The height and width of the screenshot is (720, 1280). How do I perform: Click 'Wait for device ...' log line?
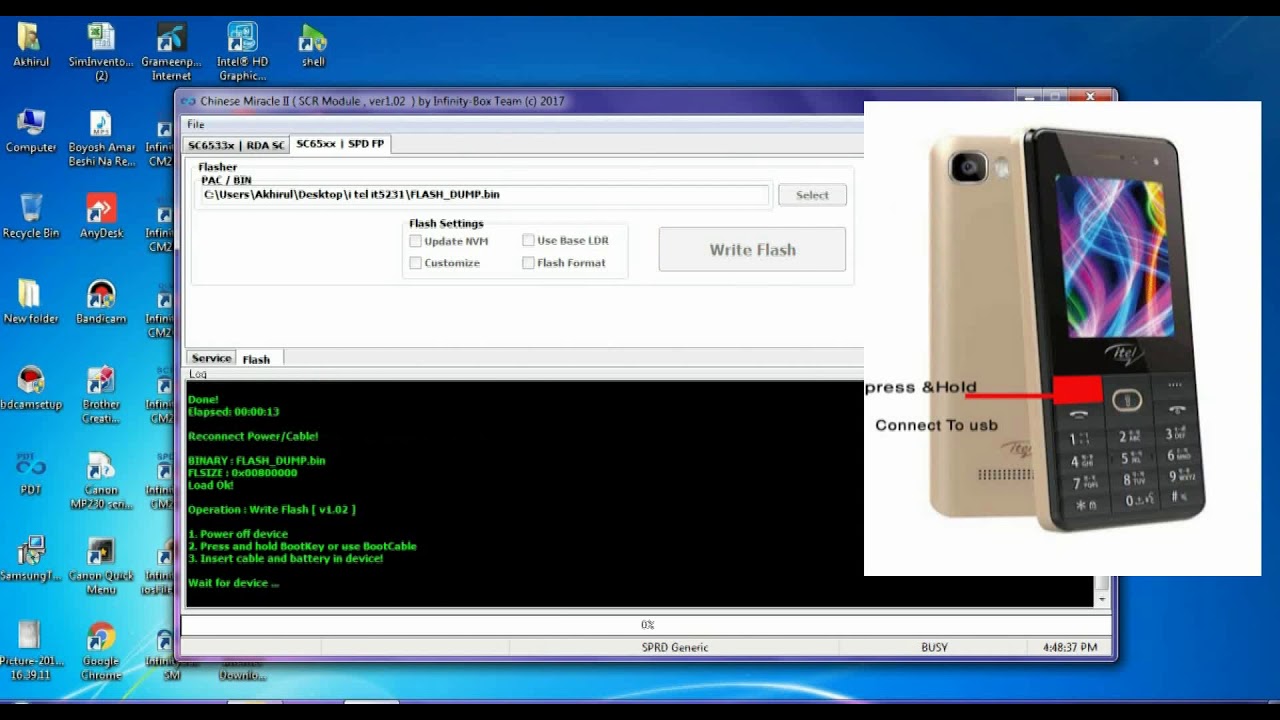pos(233,583)
